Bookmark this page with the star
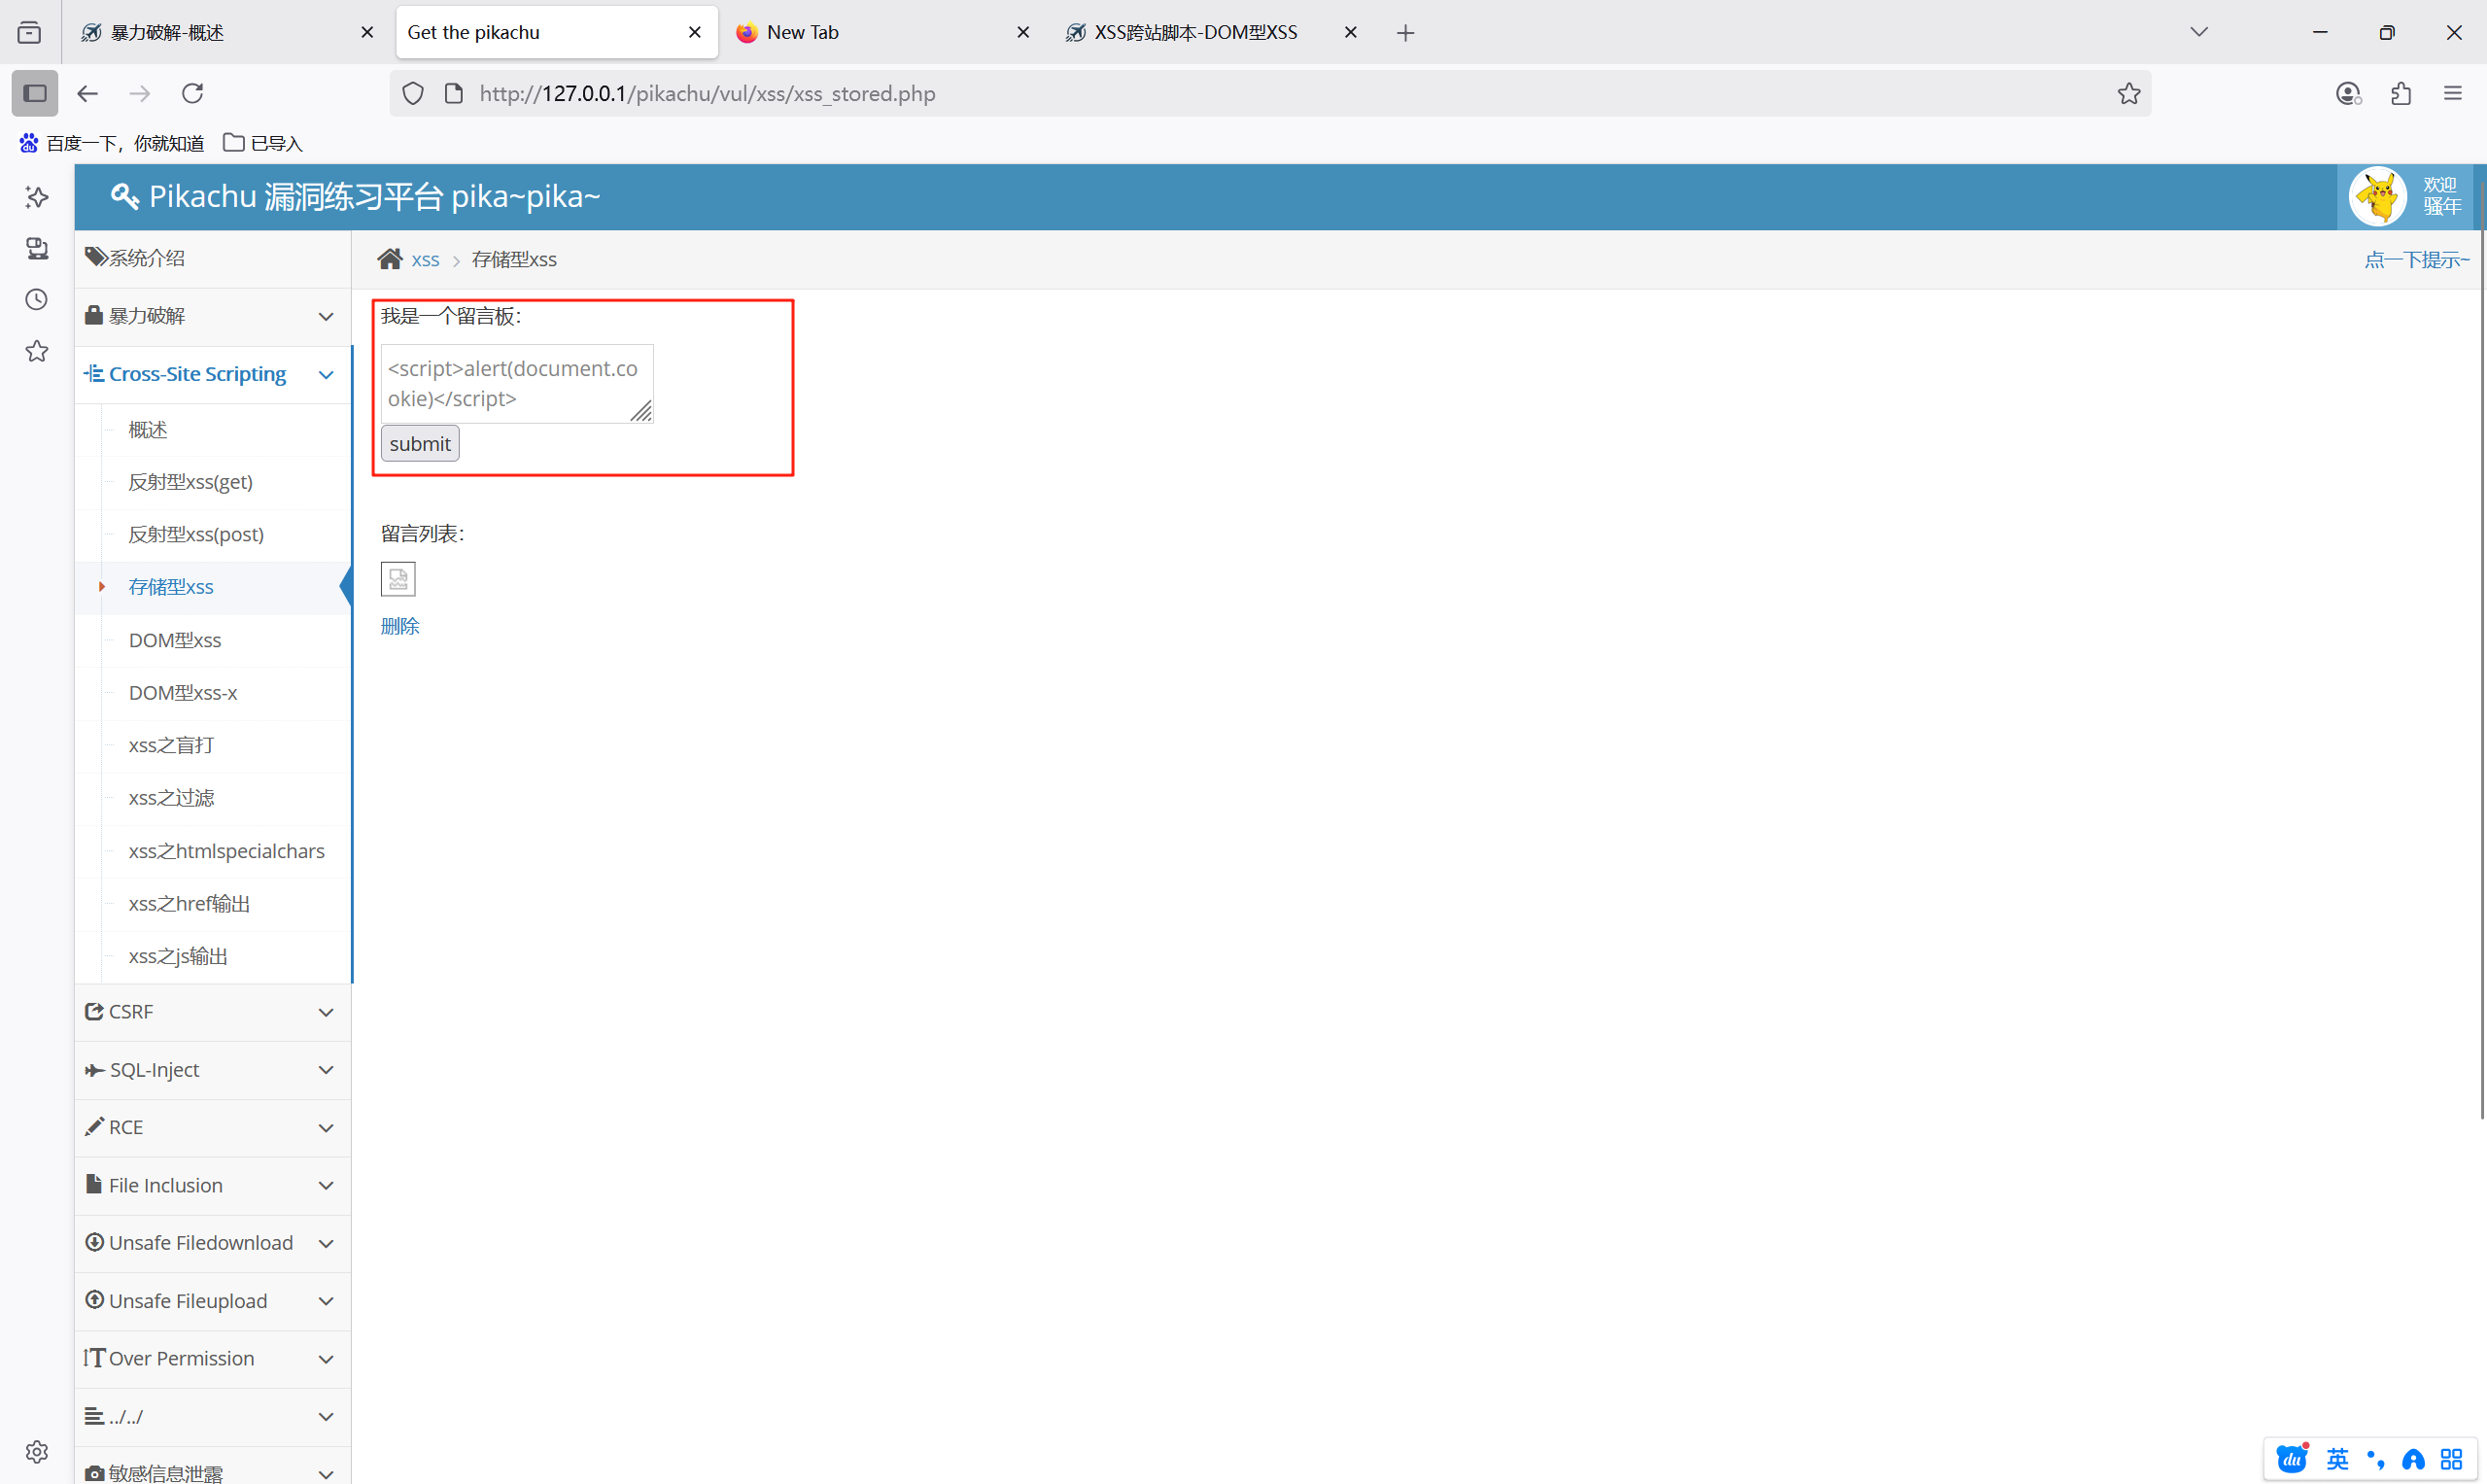 [2129, 93]
